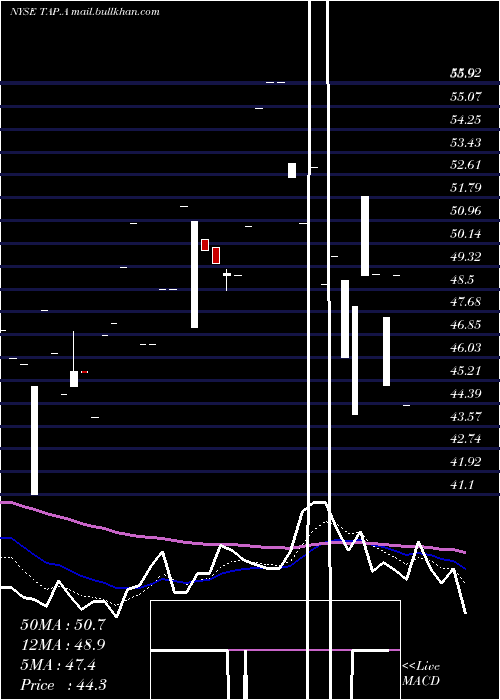Image resolution: width=500 pixels, height=700 pixels.
Task: Click the white candle topping at 51.79
Action: [365, 236]
